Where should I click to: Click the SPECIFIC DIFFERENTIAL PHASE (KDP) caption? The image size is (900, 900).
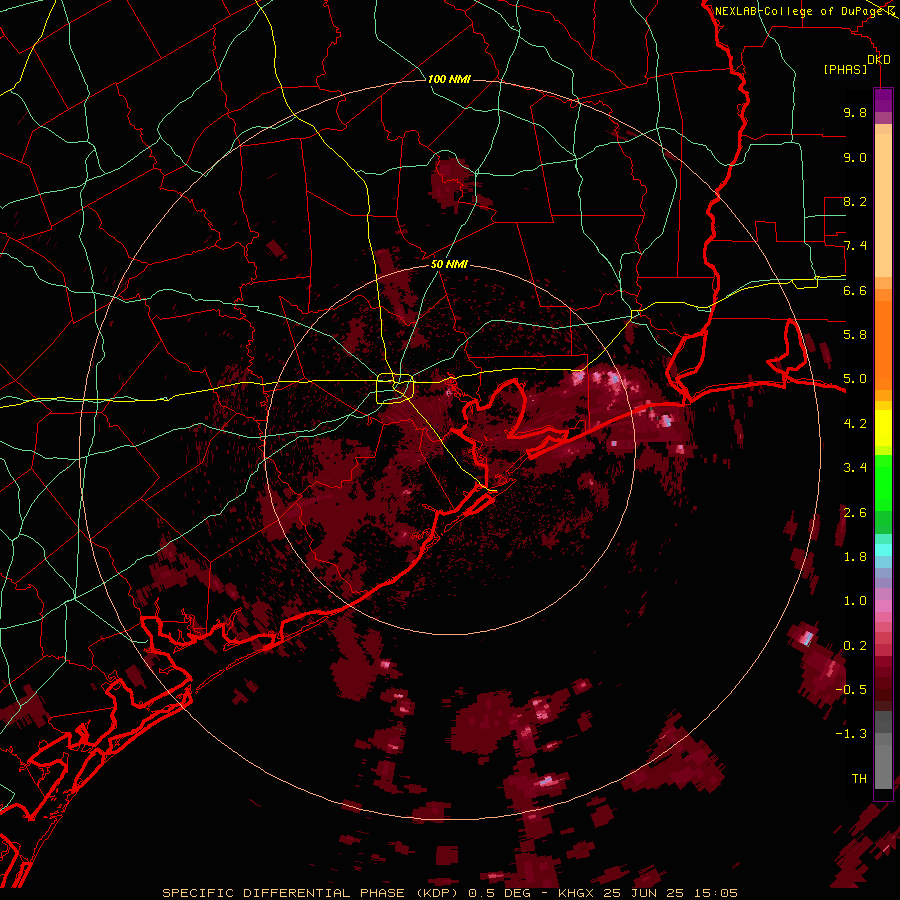pyautogui.click(x=312, y=893)
